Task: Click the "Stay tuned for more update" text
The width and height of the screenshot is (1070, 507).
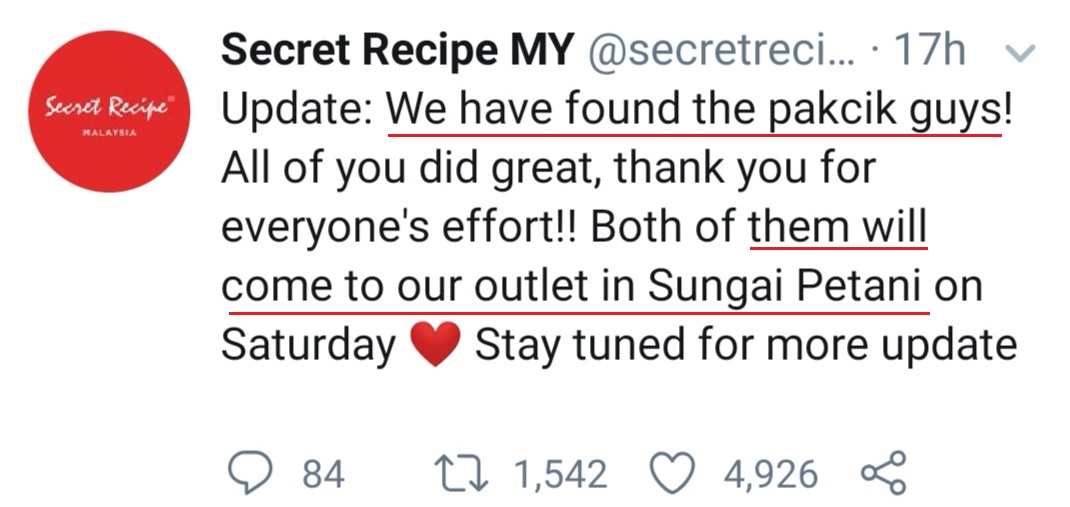Action: point(745,345)
